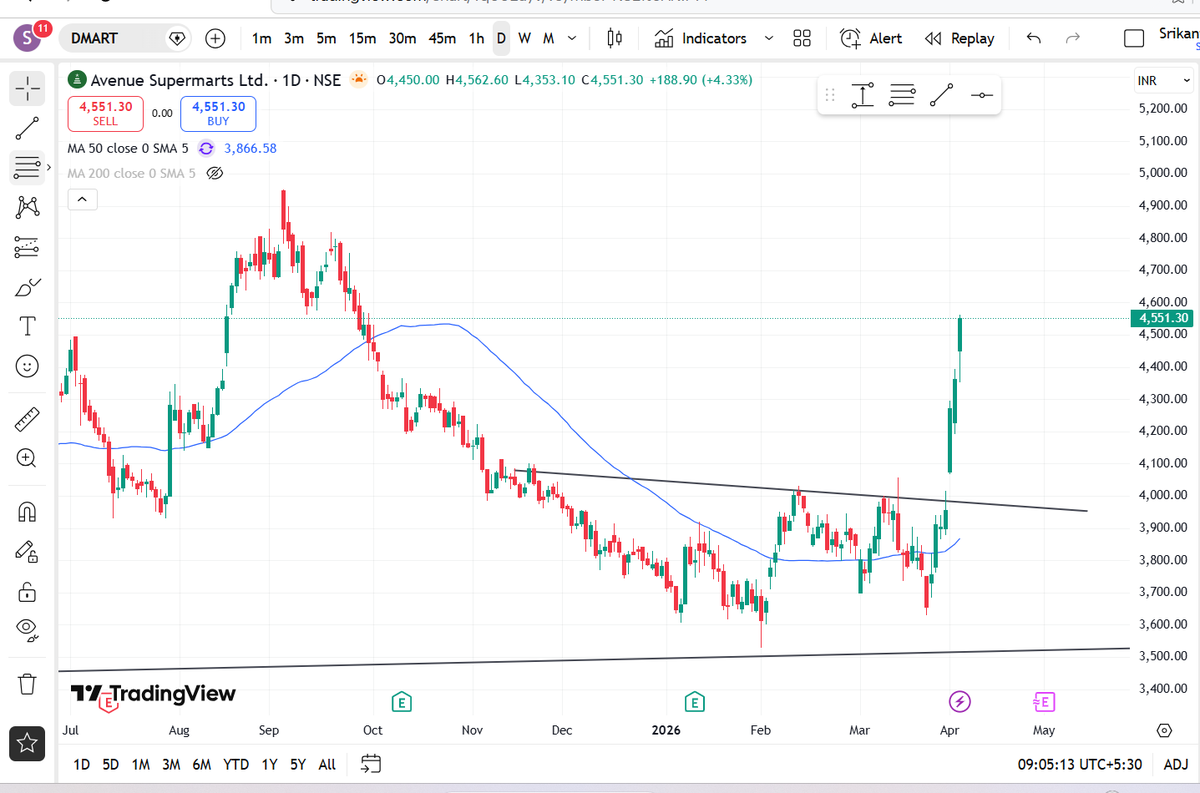The height and width of the screenshot is (793, 1200).
Task: Toggle lock all drawings
Action: pos(27,591)
